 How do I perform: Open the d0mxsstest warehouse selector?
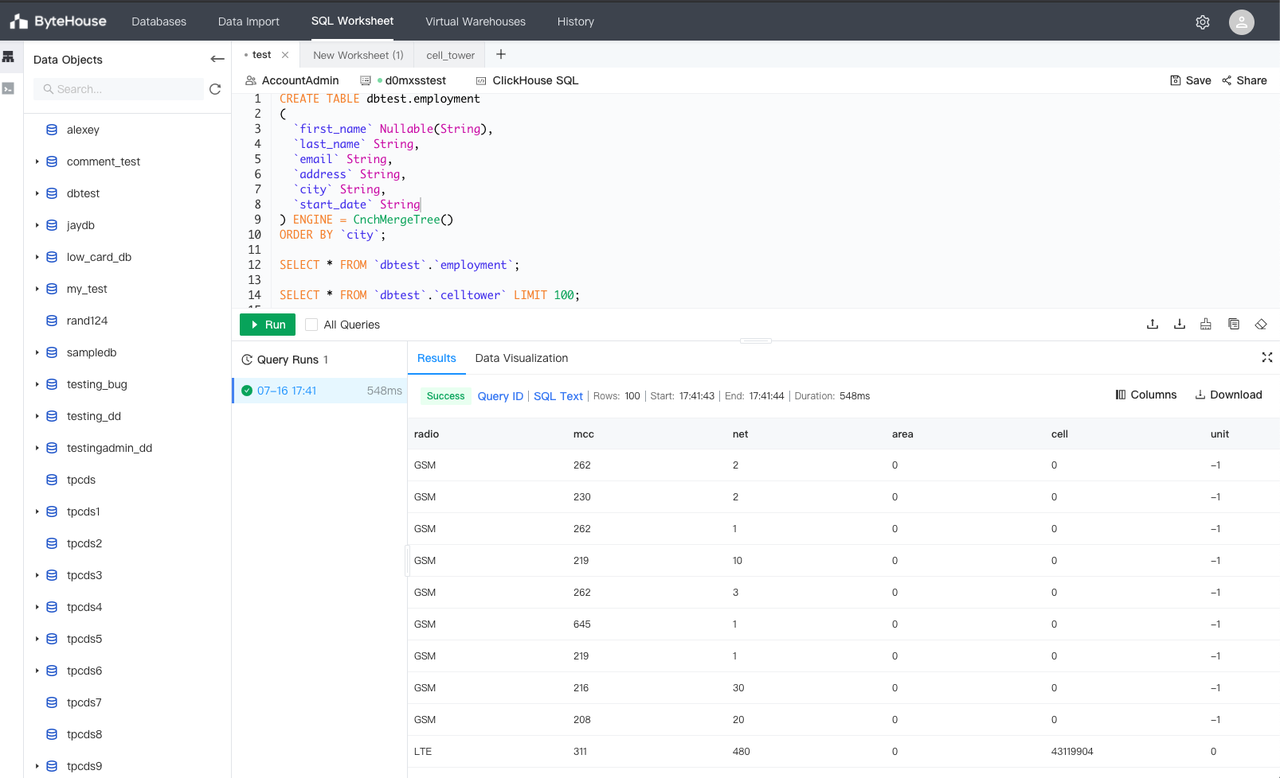click(x=410, y=80)
